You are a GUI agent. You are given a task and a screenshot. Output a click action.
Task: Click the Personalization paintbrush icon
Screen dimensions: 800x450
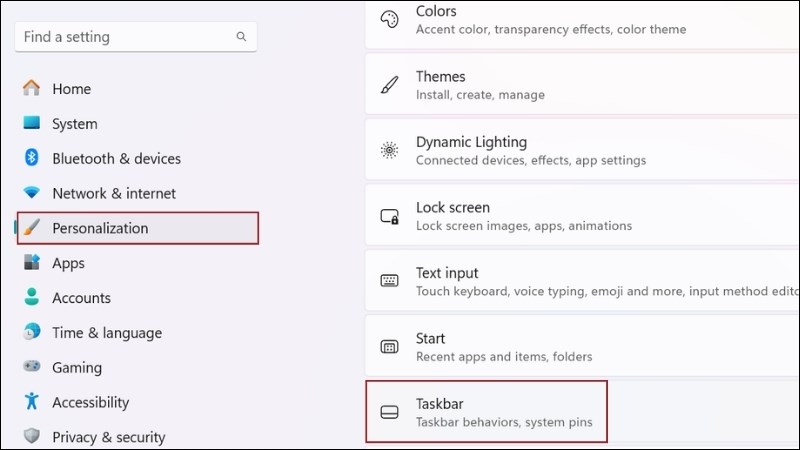pyautogui.click(x=32, y=228)
